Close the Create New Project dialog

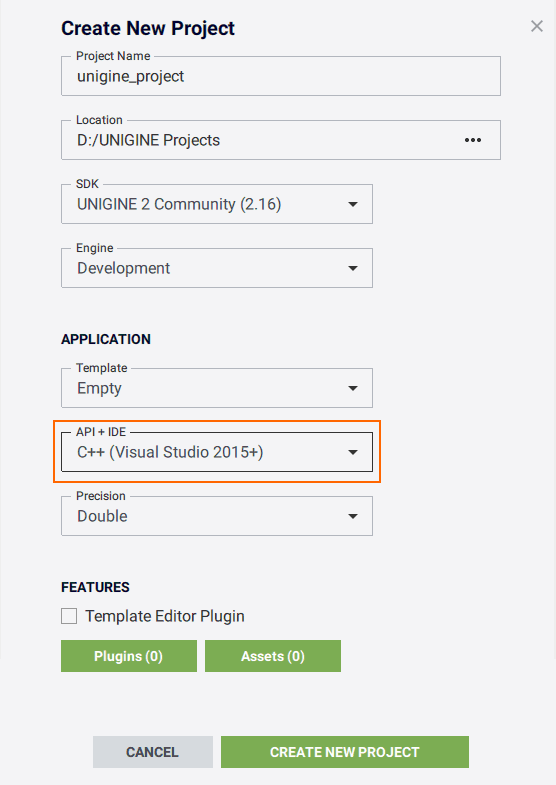pyautogui.click(x=537, y=26)
